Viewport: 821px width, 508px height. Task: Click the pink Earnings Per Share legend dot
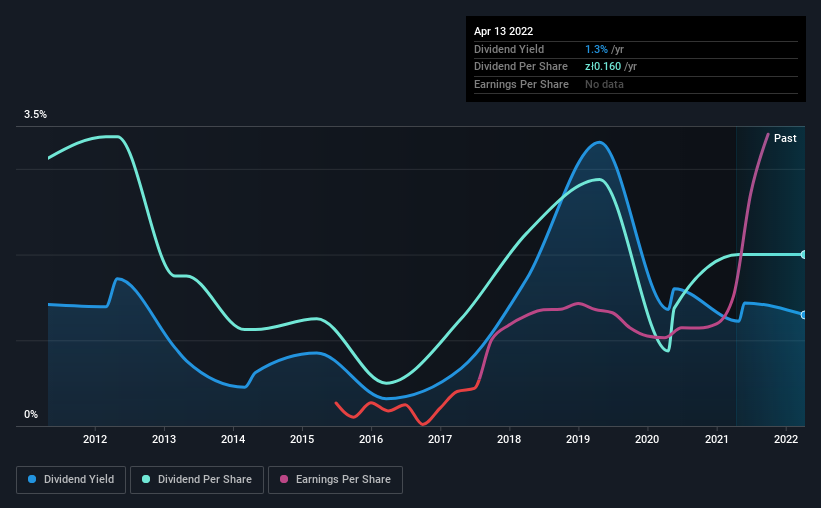284,479
